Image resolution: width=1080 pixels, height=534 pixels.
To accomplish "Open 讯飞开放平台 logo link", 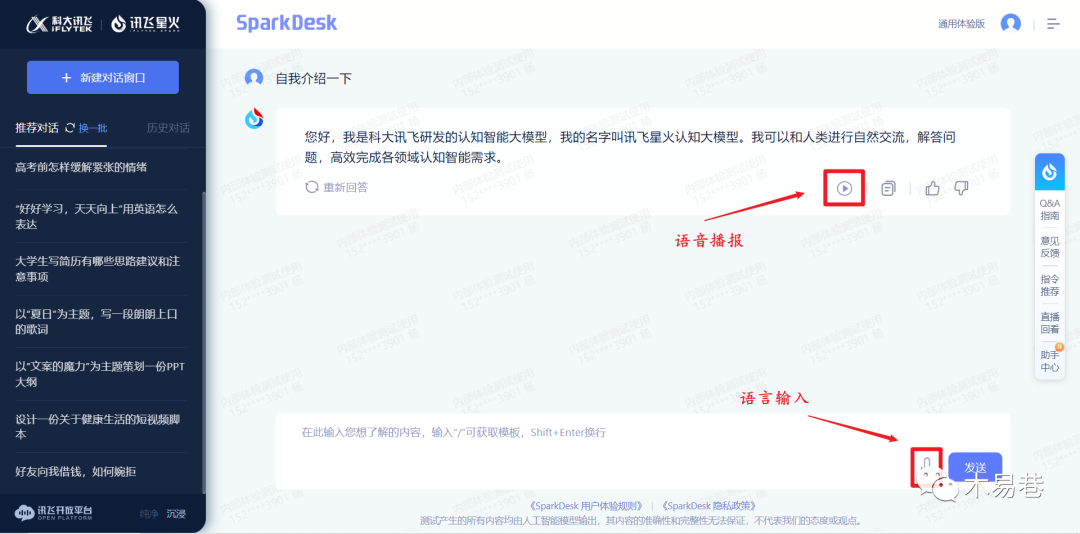I will pos(54,513).
